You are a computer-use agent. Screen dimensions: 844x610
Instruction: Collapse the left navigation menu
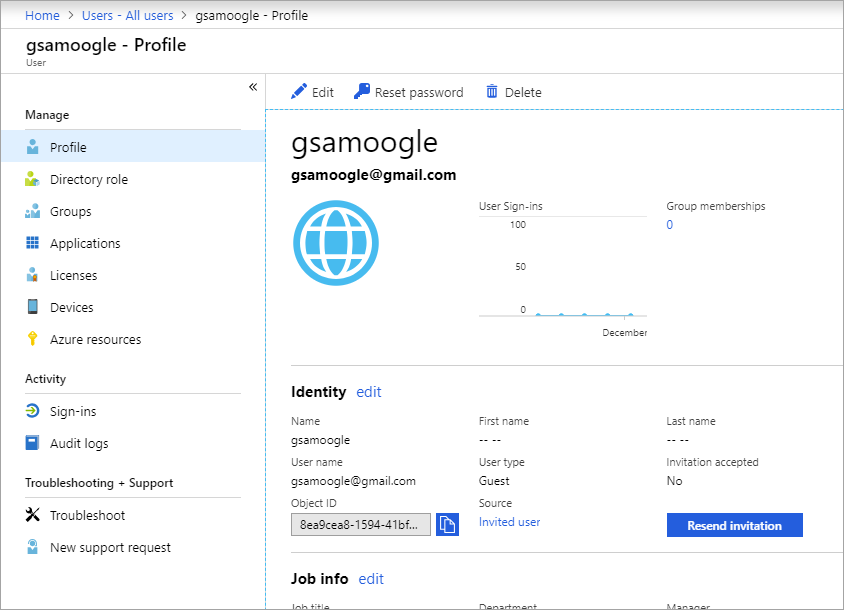253,87
